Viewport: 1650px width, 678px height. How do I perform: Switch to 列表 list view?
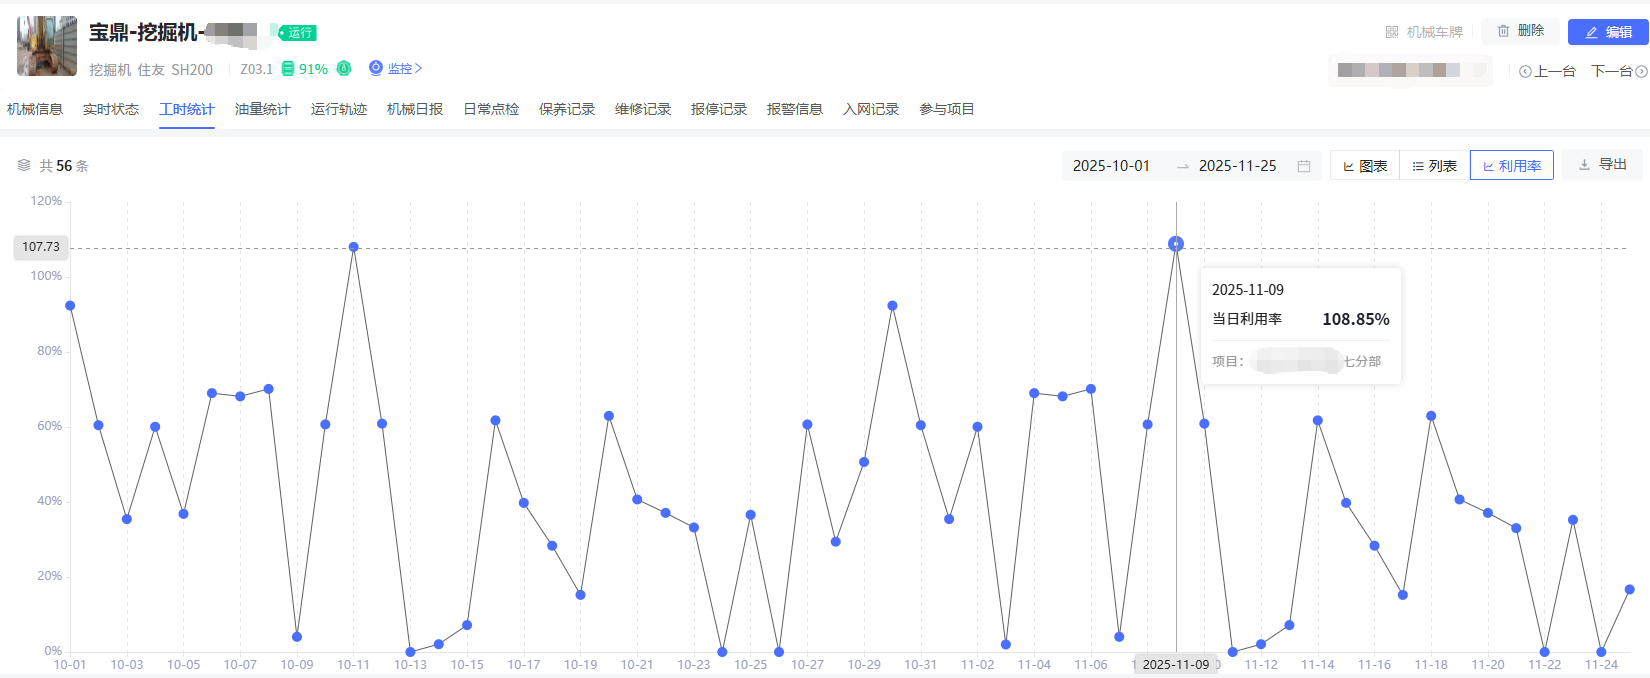(1435, 166)
